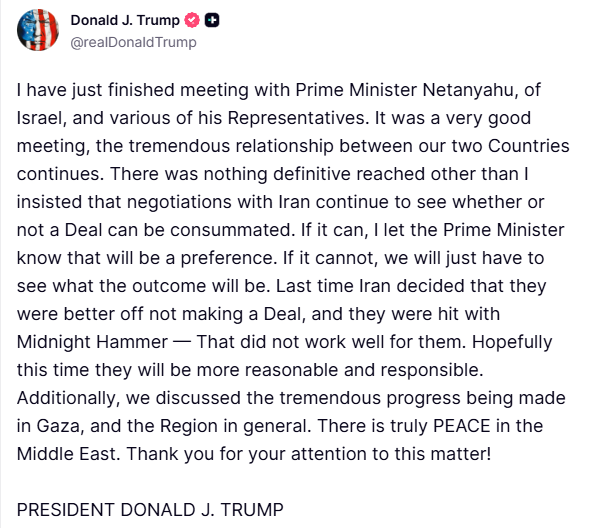Select the PRESIDENT DONALD J. TRUMP signature line
This screenshot has width=590, height=528.
click(150, 510)
